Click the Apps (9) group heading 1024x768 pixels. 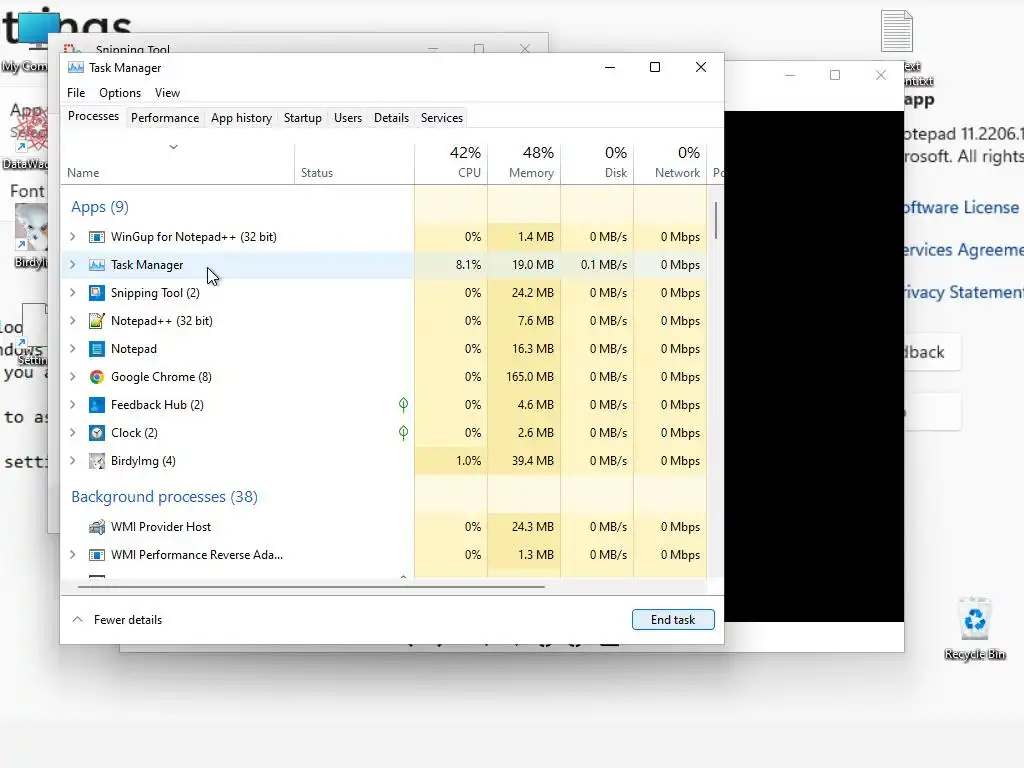(x=100, y=207)
